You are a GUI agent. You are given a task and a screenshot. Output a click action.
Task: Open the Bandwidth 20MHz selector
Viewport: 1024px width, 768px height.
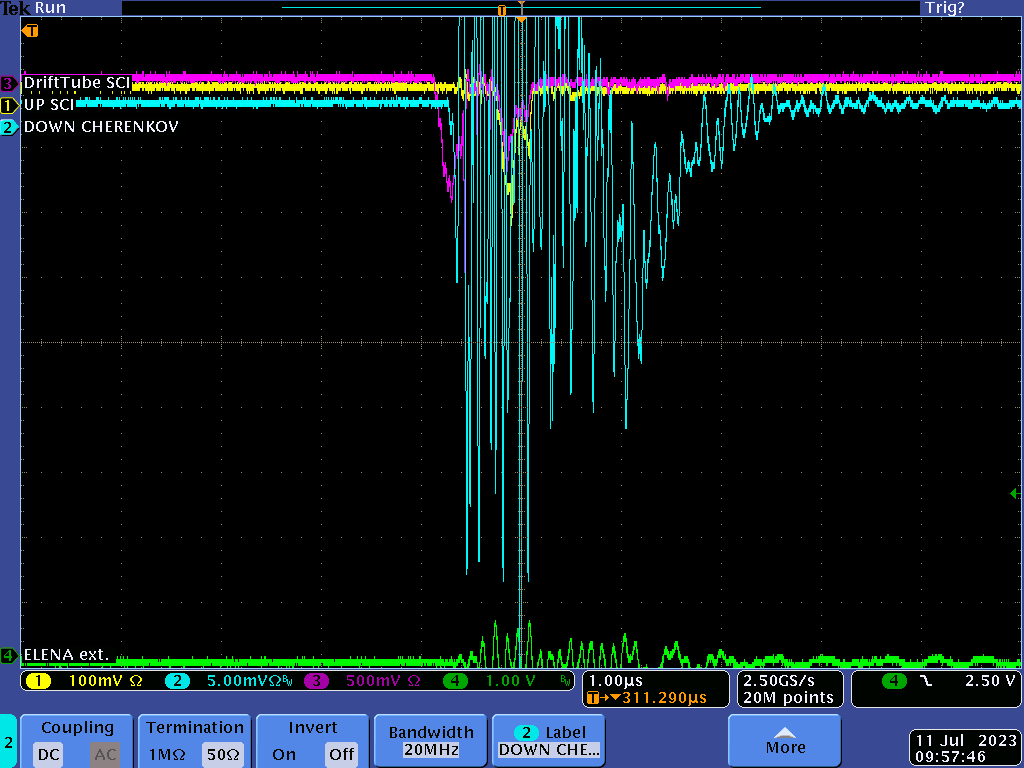pos(433,741)
